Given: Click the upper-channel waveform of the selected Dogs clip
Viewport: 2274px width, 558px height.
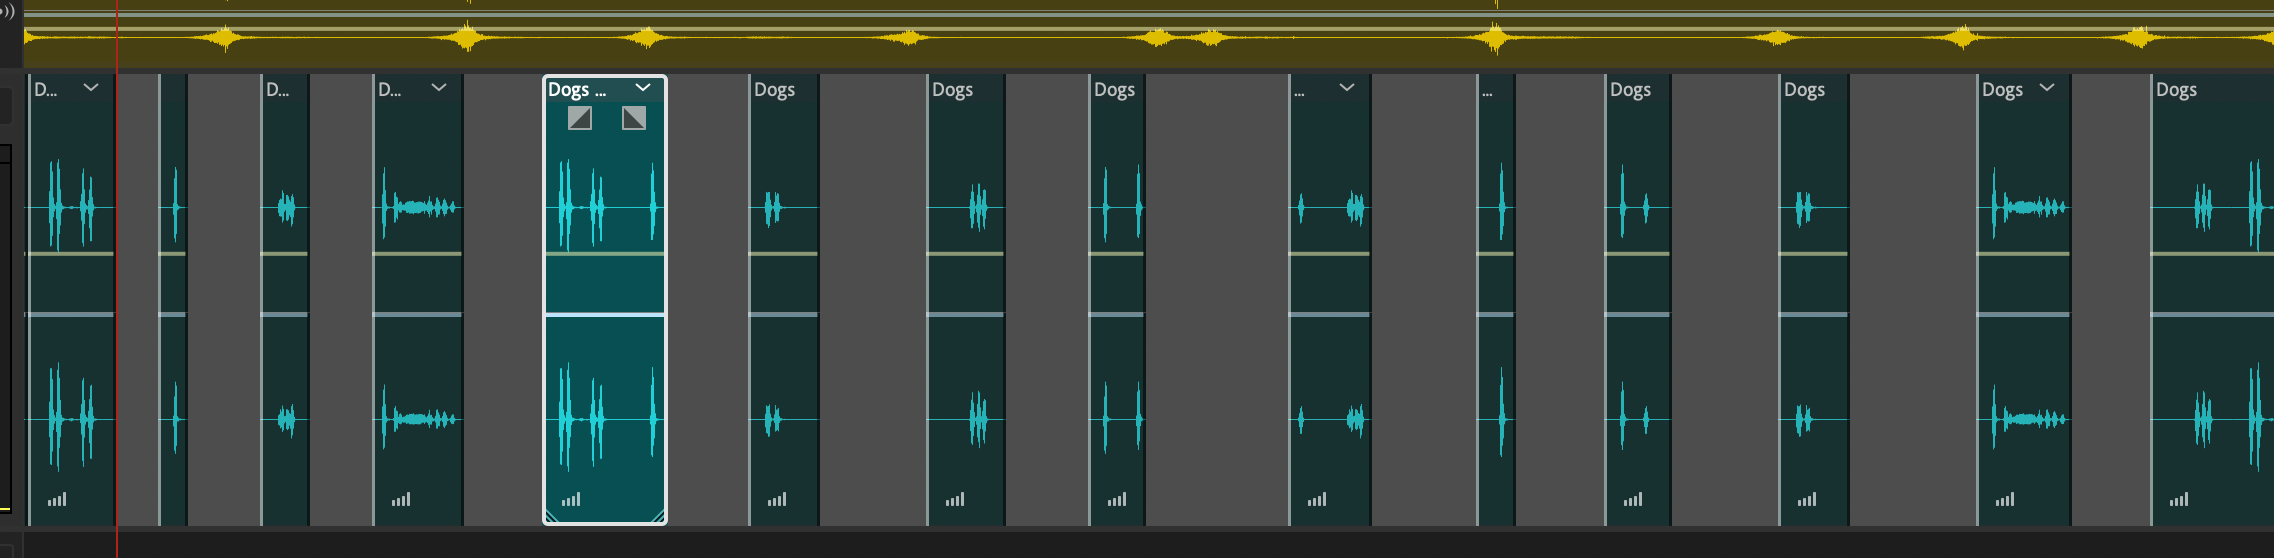Looking at the screenshot, I should coord(605,207).
